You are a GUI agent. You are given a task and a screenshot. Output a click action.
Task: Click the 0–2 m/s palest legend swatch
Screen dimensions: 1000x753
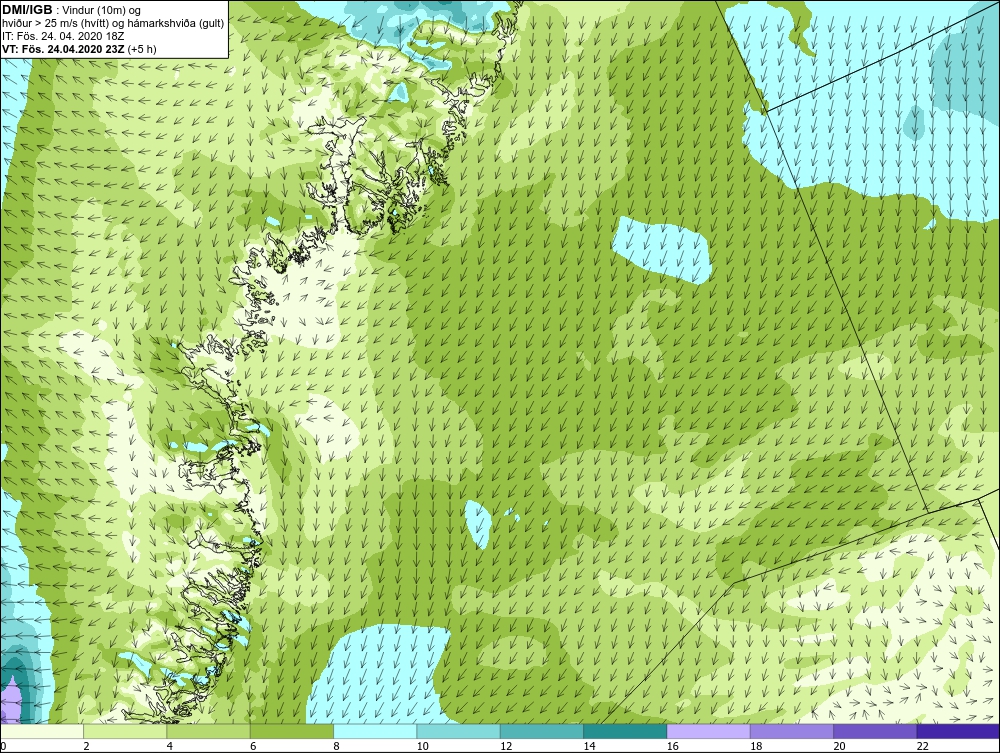click(42, 731)
